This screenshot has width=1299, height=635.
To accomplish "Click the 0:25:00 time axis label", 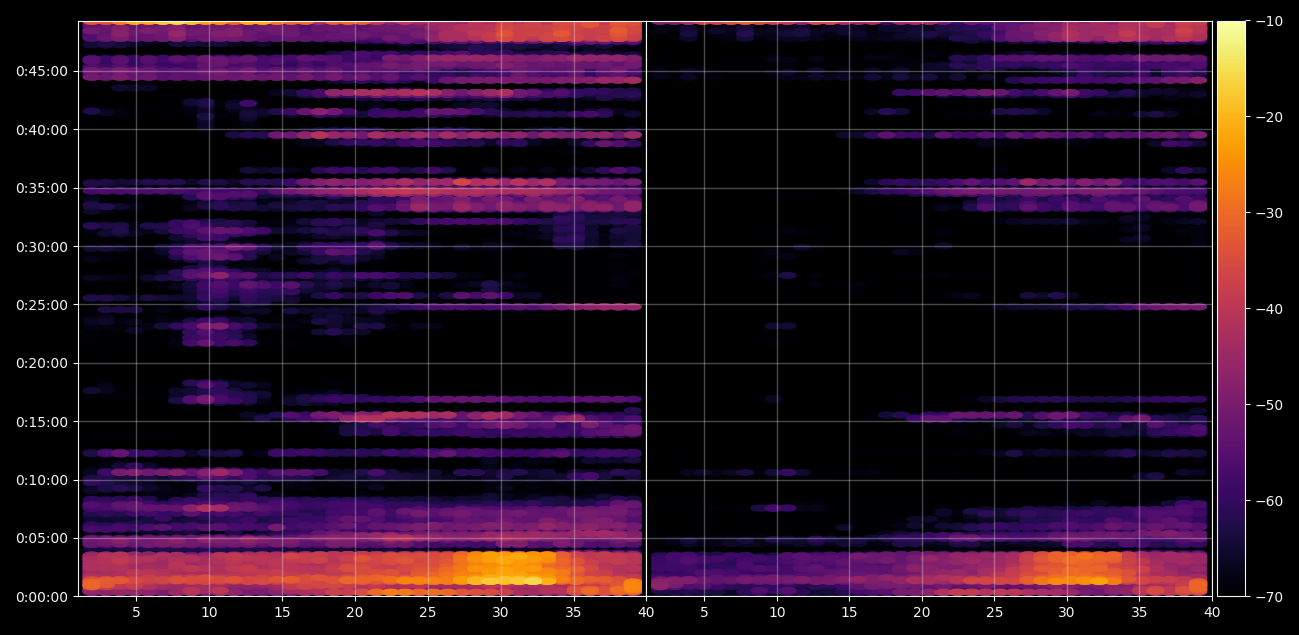I will point(42,305).
